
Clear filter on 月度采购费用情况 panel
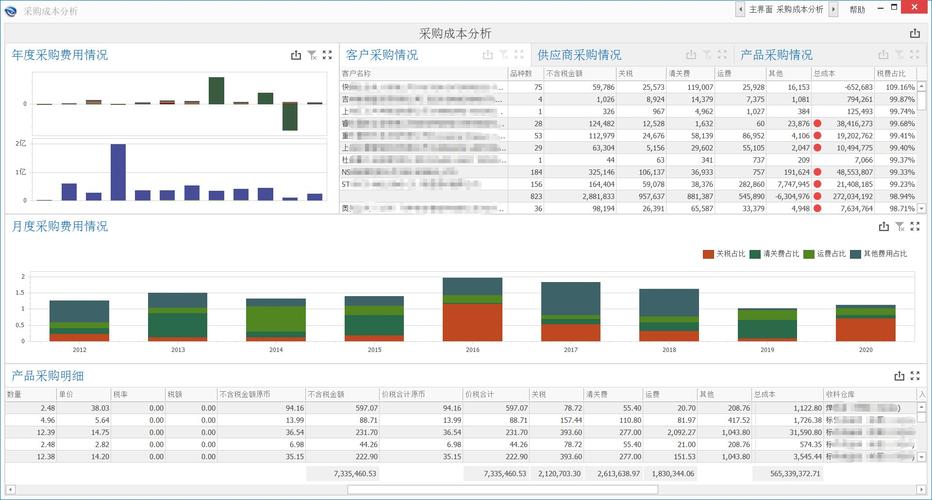click(x=900, y=227)
